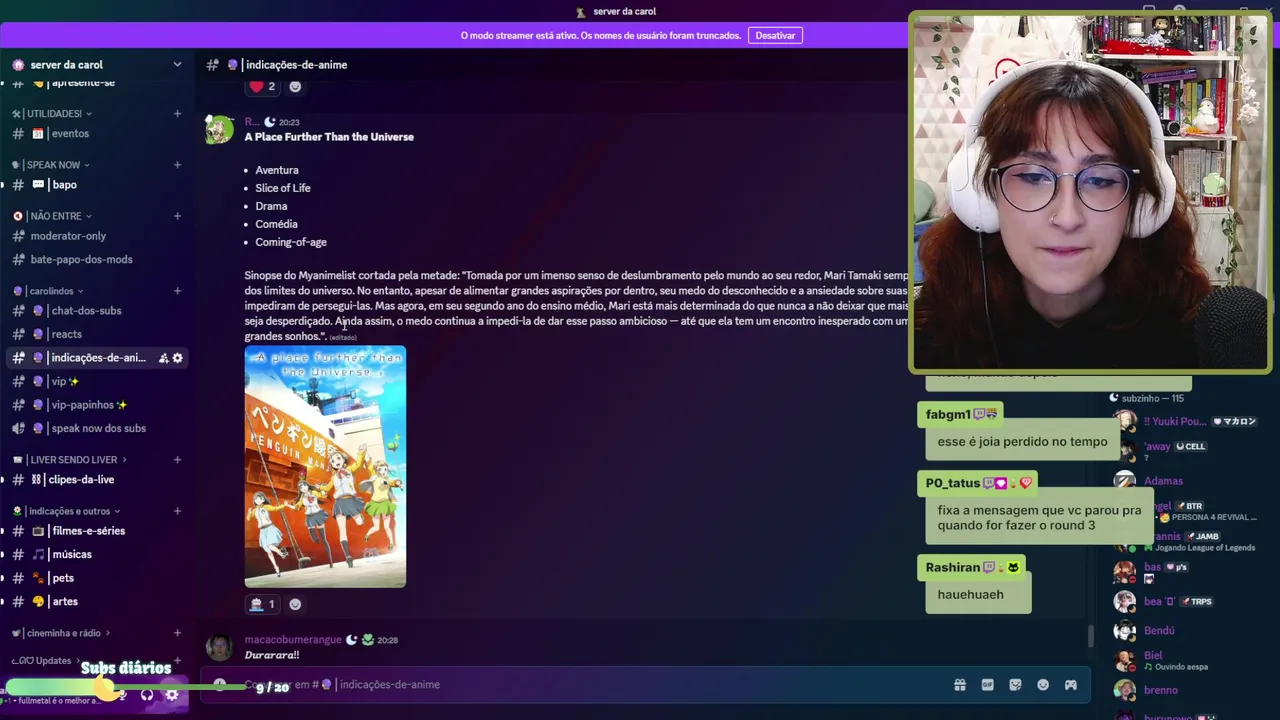Open the emoji picker smiley icon
Viewport: 1280px width, 720px height.
click(x=1043, y=685)
